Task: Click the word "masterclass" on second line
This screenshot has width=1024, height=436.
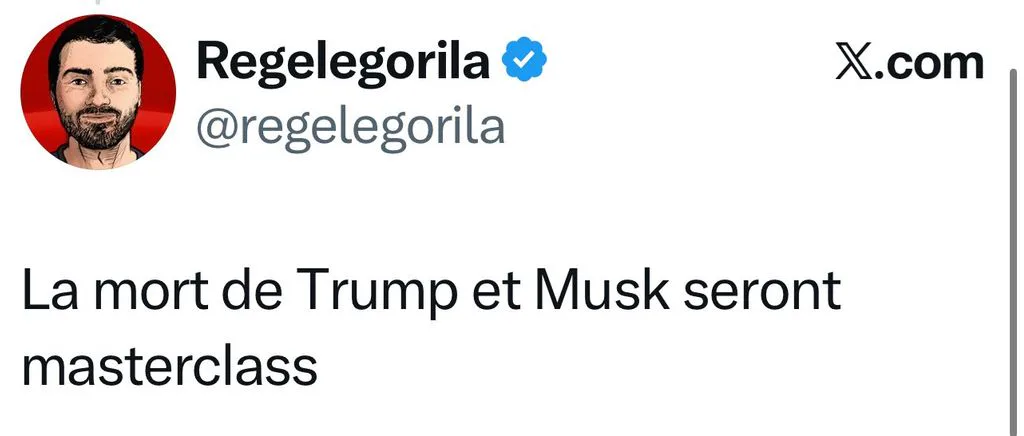Action: pos(170,366)
